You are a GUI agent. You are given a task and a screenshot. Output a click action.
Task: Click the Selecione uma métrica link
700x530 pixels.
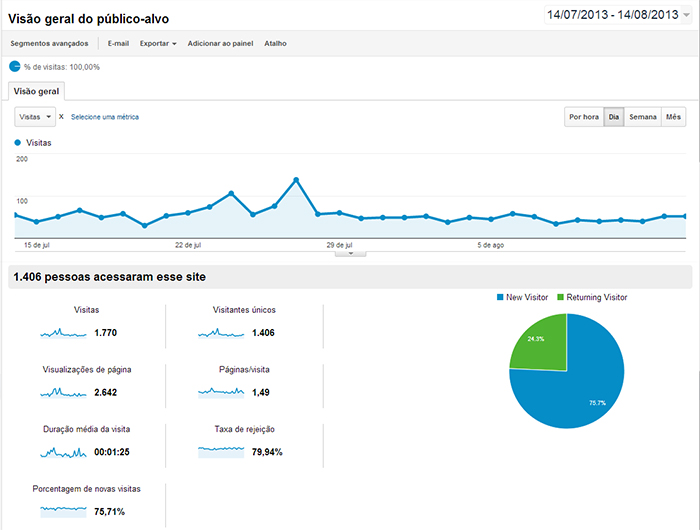coord(105,117)
